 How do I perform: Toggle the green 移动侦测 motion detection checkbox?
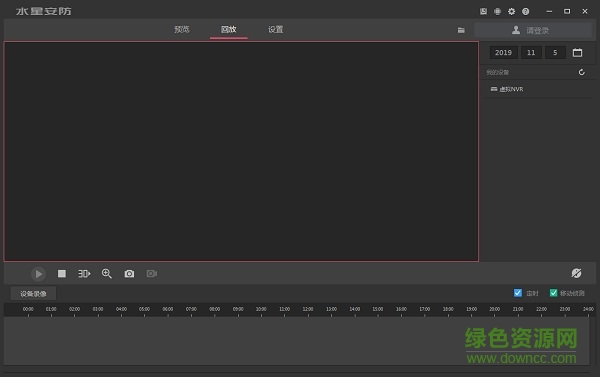(553, 293)
